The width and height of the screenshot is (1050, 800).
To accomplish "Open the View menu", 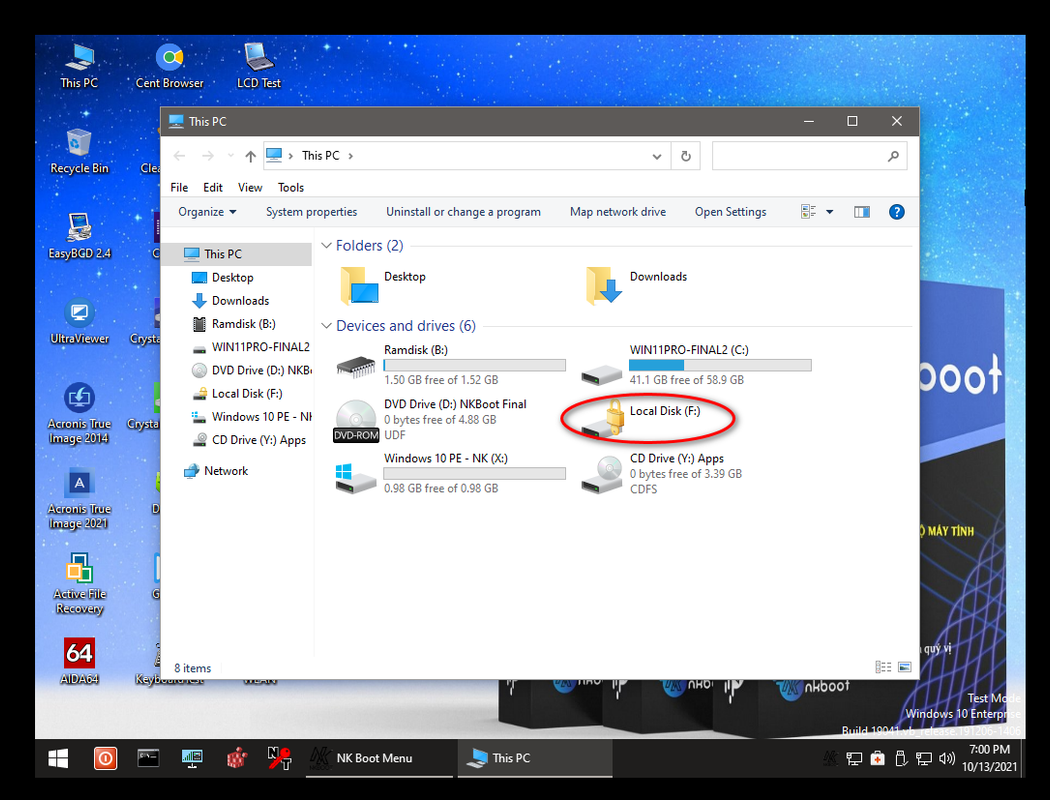I will tap(250, 187).
